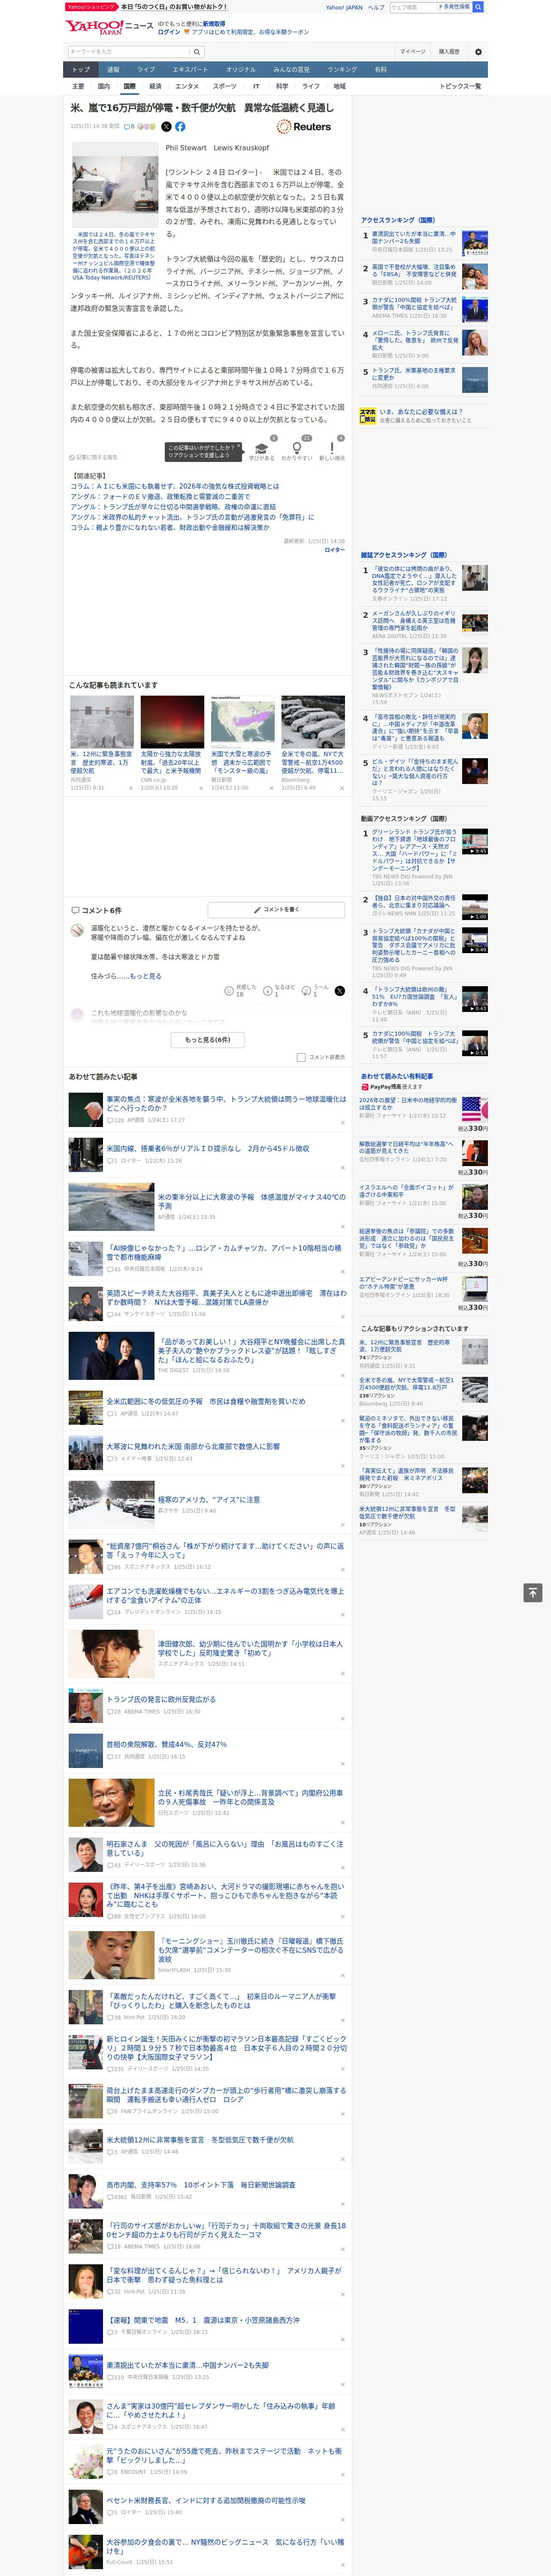Open 米国内線、搭乗者6%がリアルID提示なし article
Image resolution: width=551 pixels, height=2576 pixels.
(208, 1148)
